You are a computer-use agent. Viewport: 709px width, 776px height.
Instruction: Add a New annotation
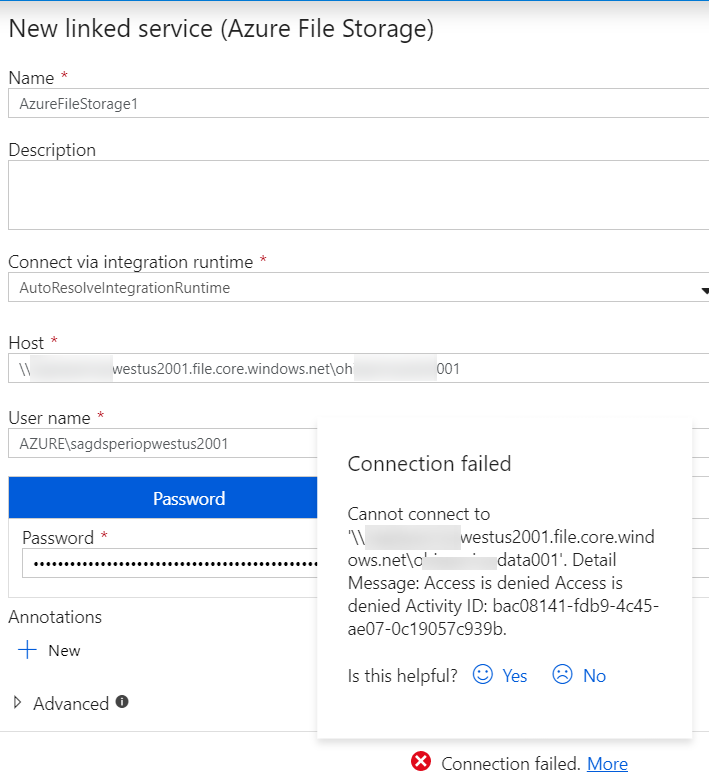pyautogui.click(x=49, y=650)
